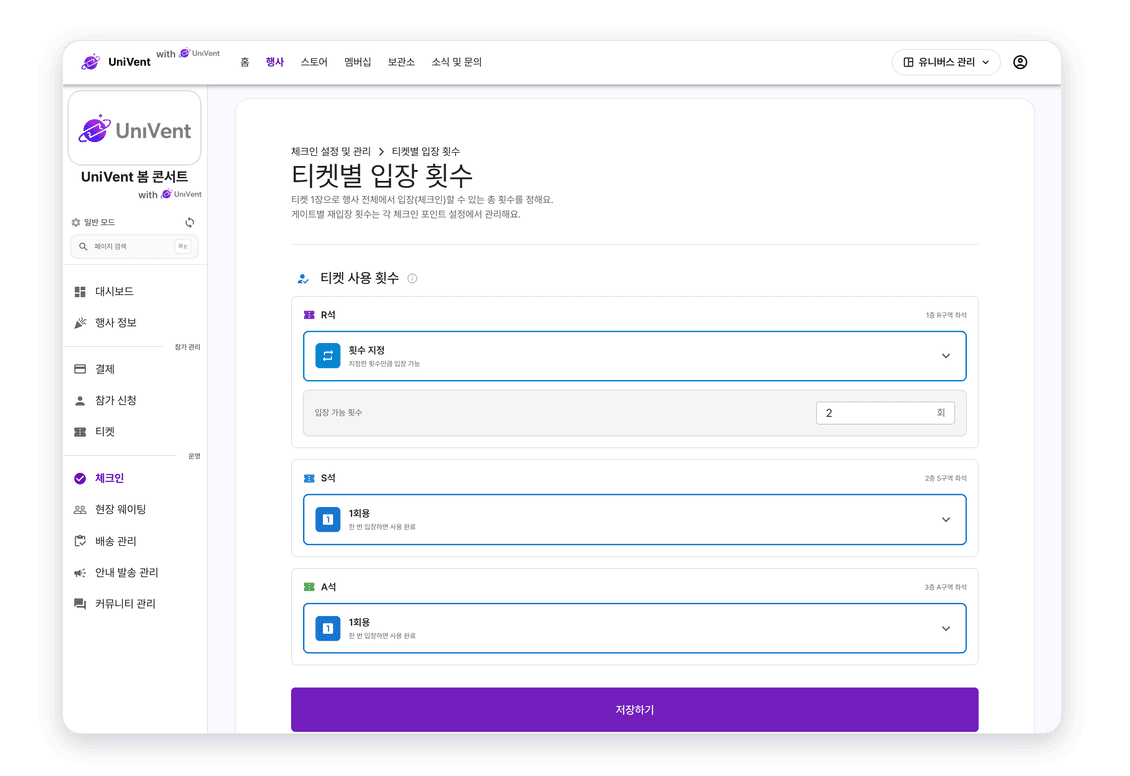The height and width of the screenshot is (776, 1130).
Task: Click the A석 green ticket icon
Action: tap(309, 587)
